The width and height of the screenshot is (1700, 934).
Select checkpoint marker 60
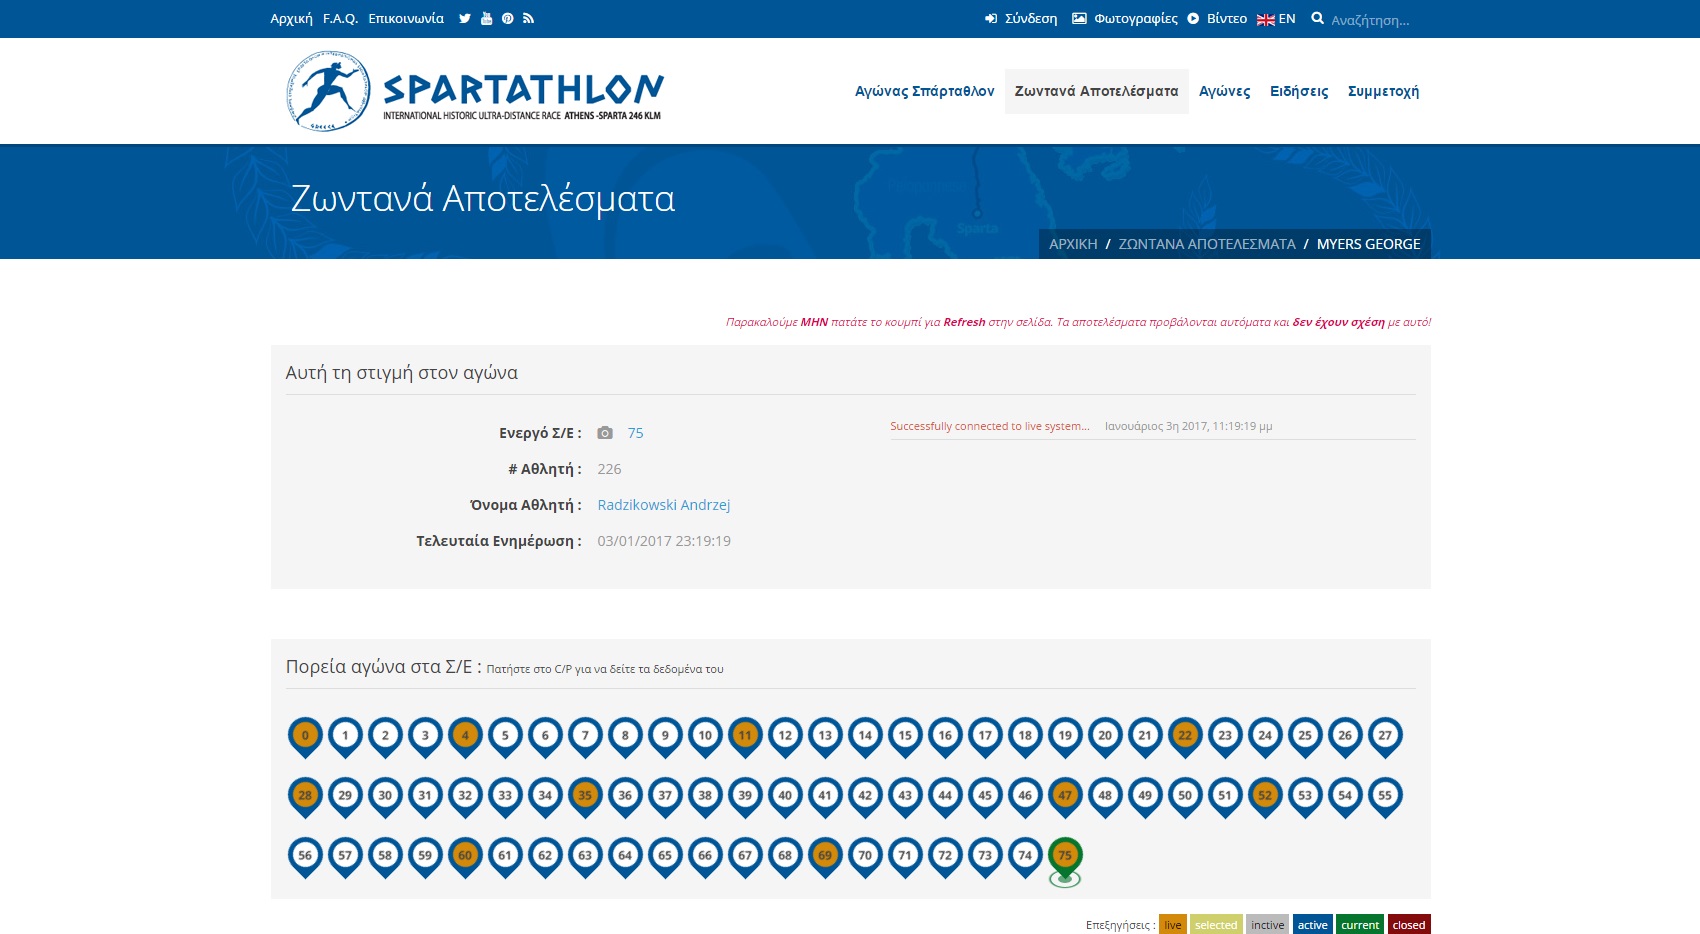tap(465, 857)
